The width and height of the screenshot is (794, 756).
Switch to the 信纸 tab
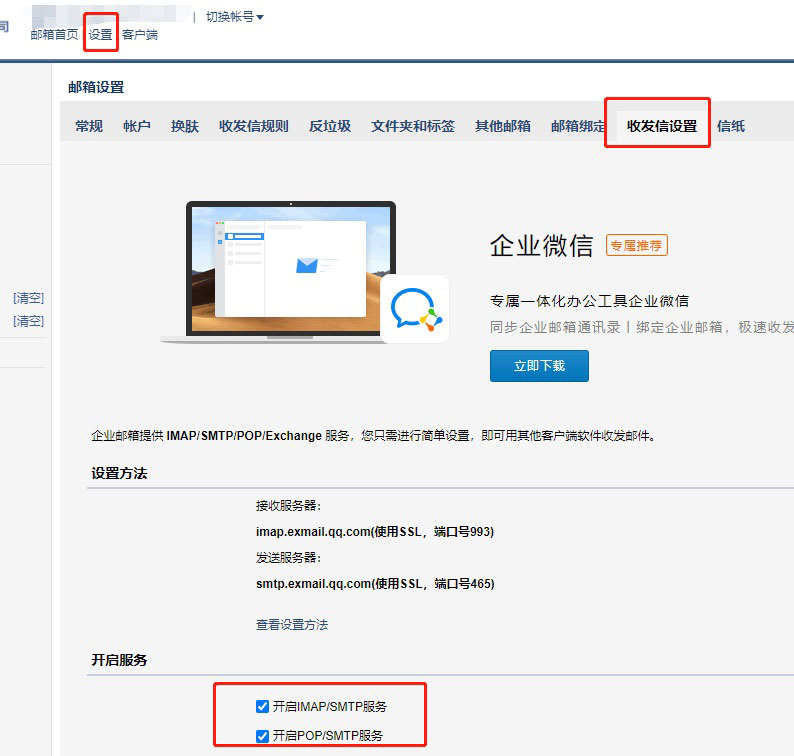coord(731,126)
